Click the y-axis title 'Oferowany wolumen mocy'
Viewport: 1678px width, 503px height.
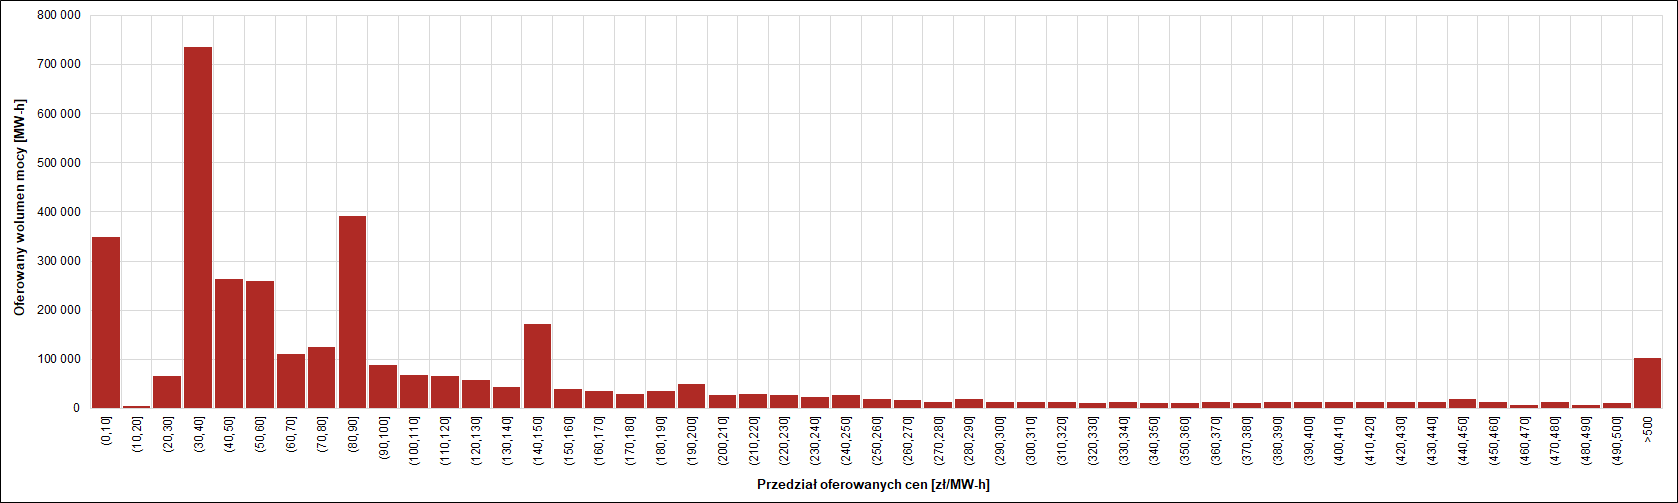pyautogui.click(x=20, y=208)
